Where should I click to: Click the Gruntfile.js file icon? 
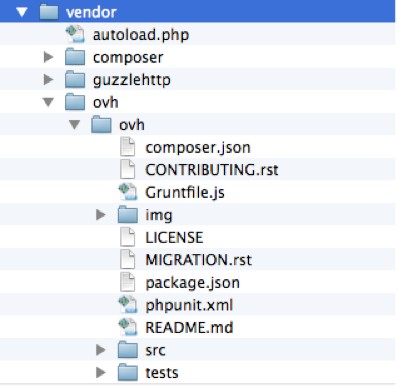128,192
